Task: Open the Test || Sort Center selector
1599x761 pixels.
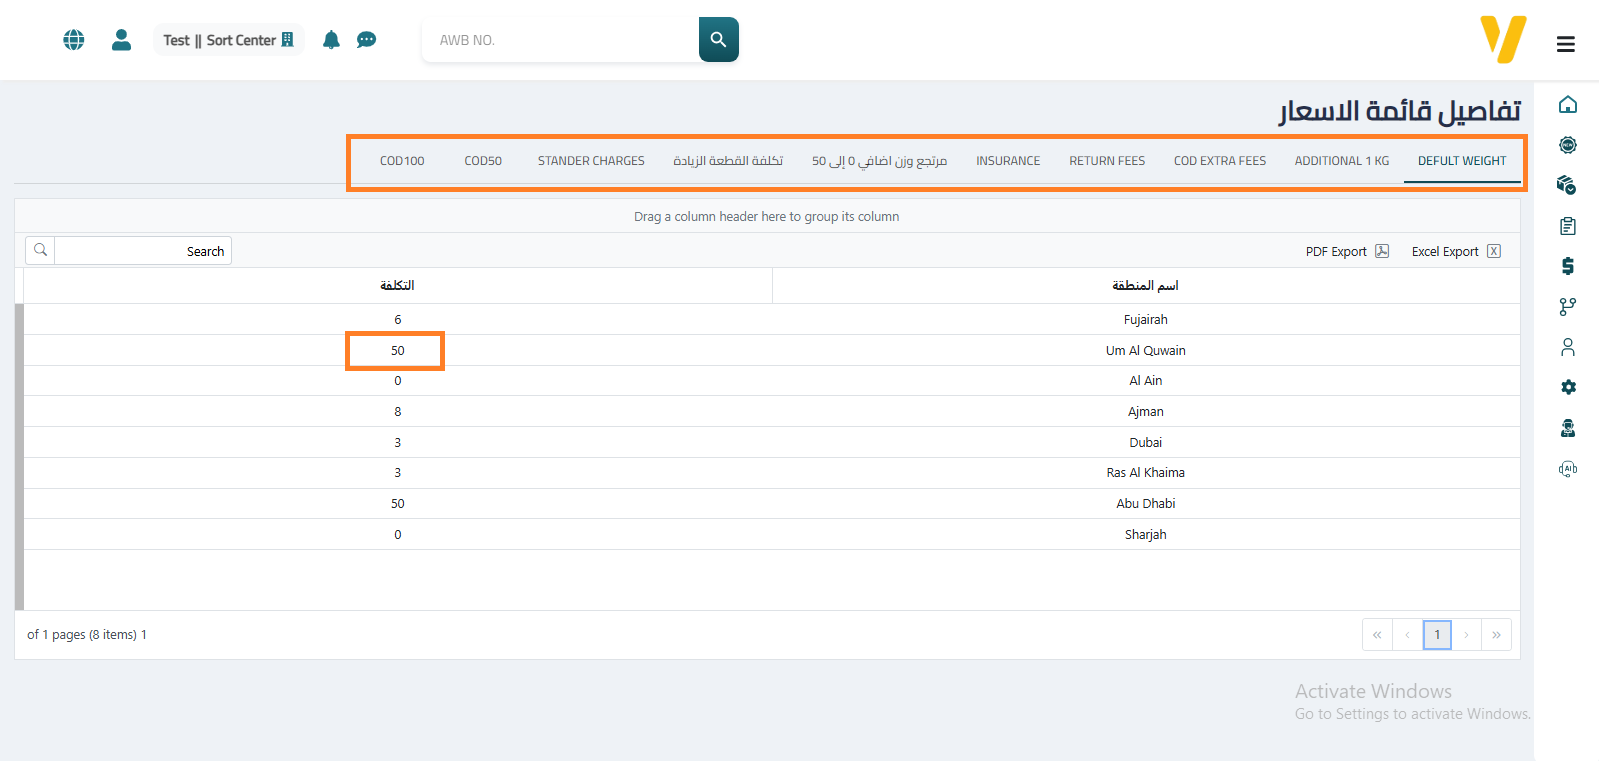Action: (229, 40)
